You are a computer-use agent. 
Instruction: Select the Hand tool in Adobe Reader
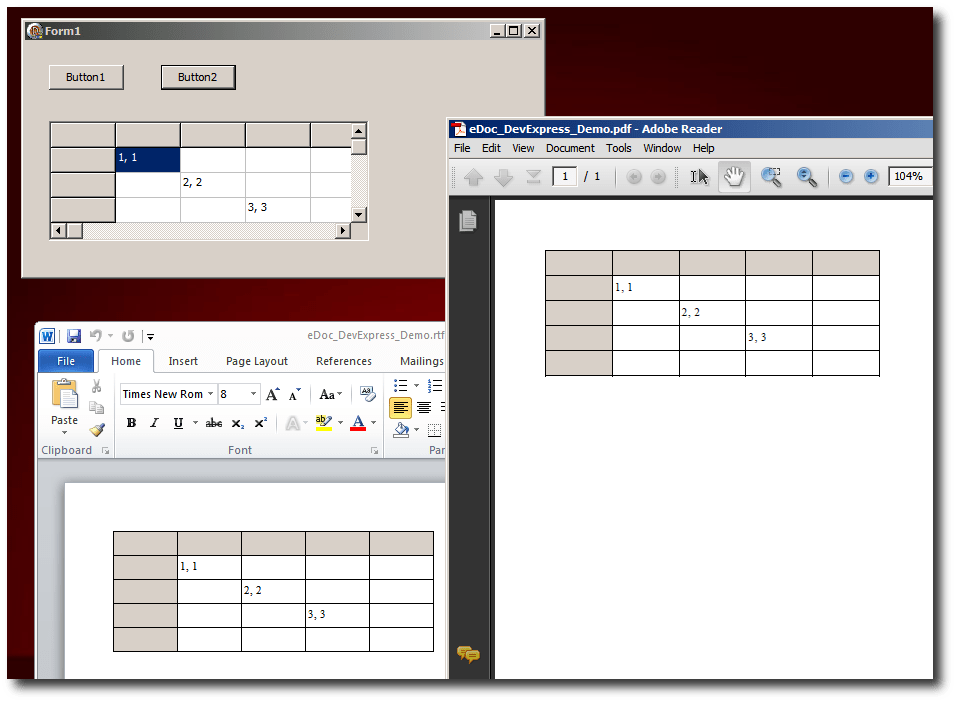click(x=734, y=177)
